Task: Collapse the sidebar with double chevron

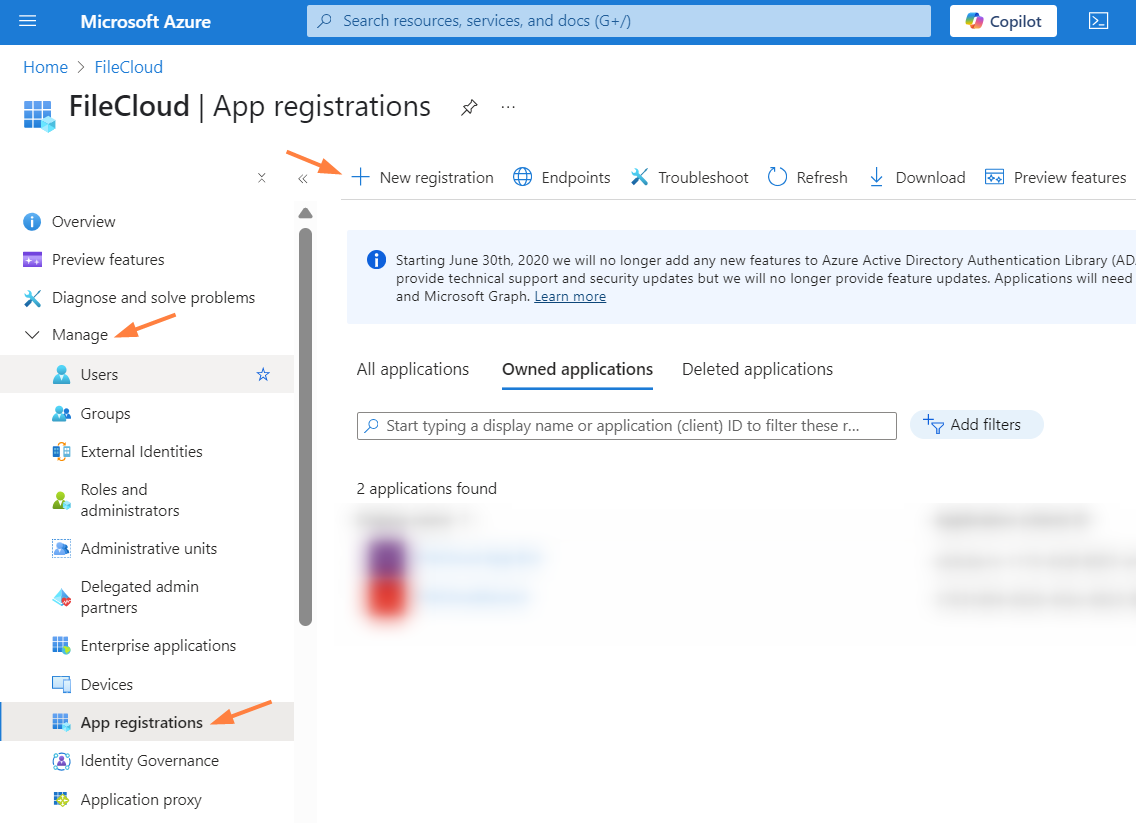Action: pyautogui.click(x=302, y=178)
